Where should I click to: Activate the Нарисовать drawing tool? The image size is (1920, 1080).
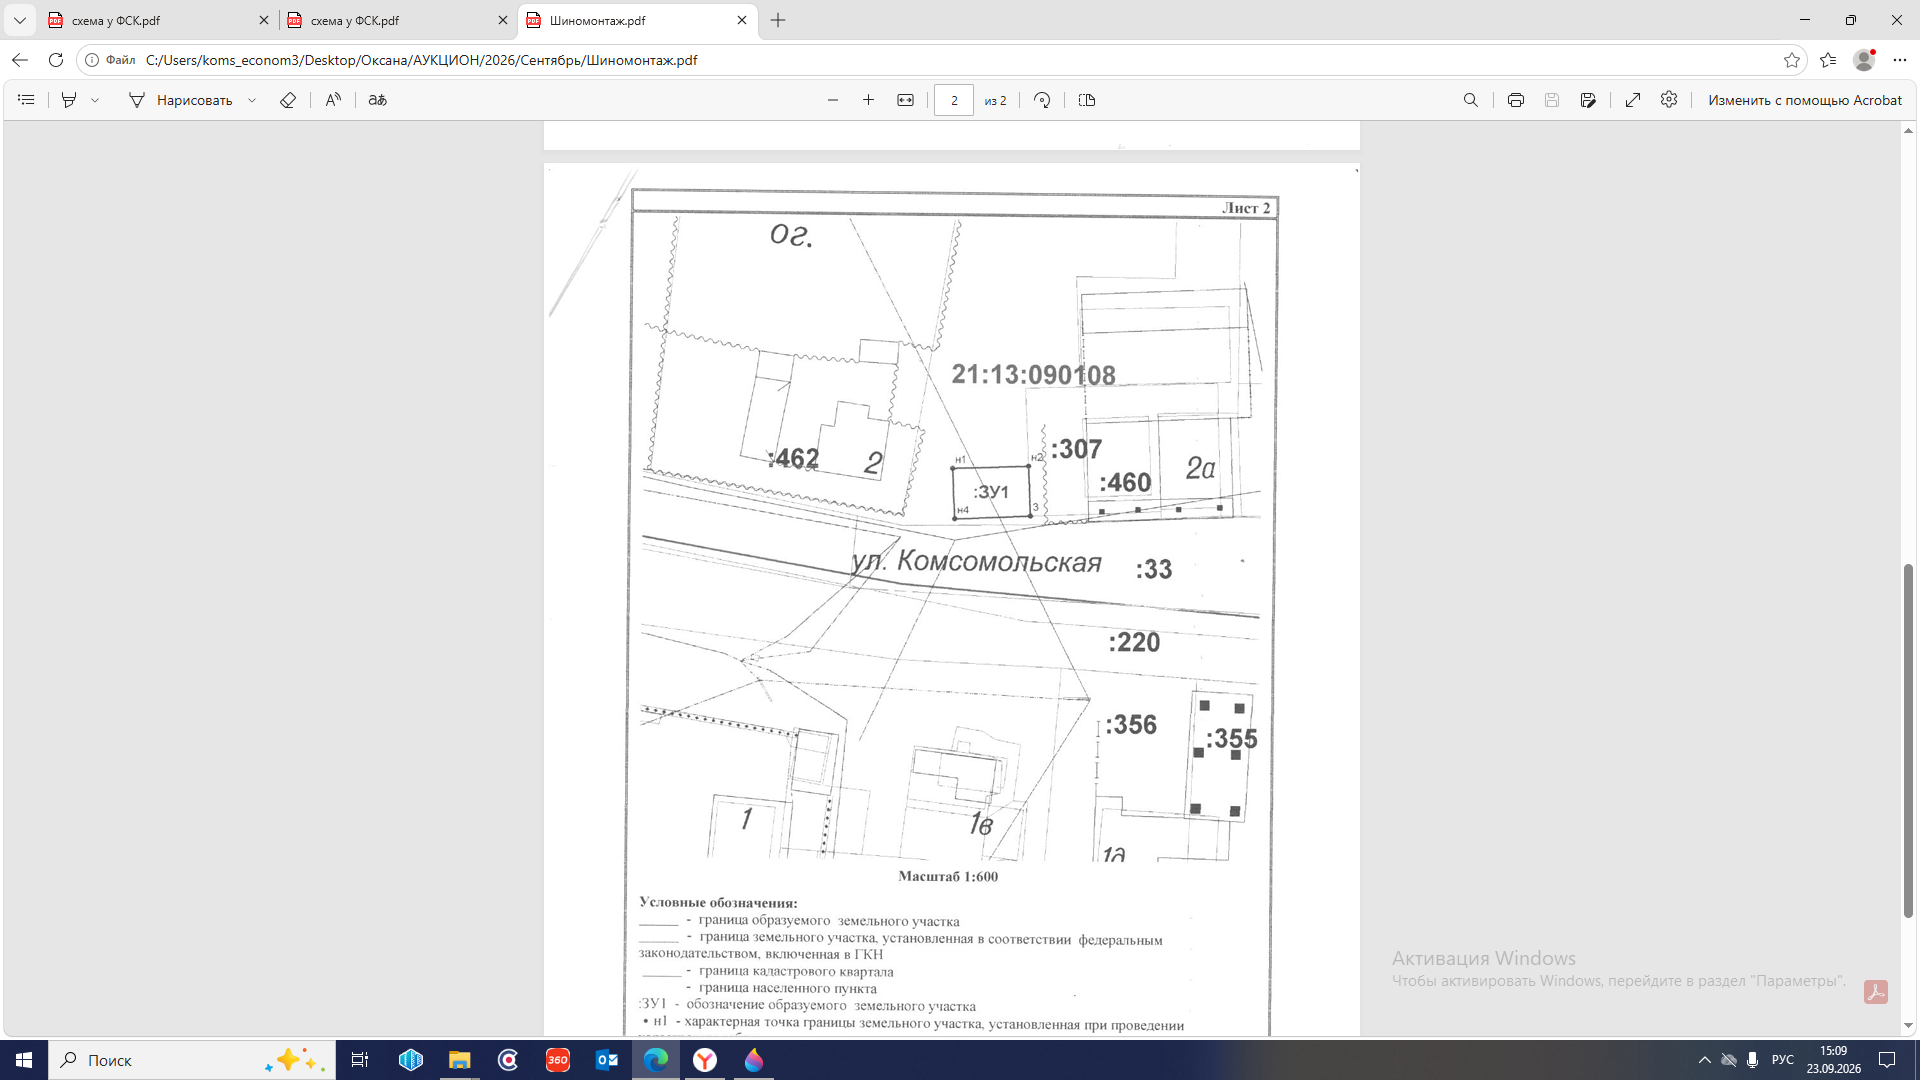click(x=181, y=100)
